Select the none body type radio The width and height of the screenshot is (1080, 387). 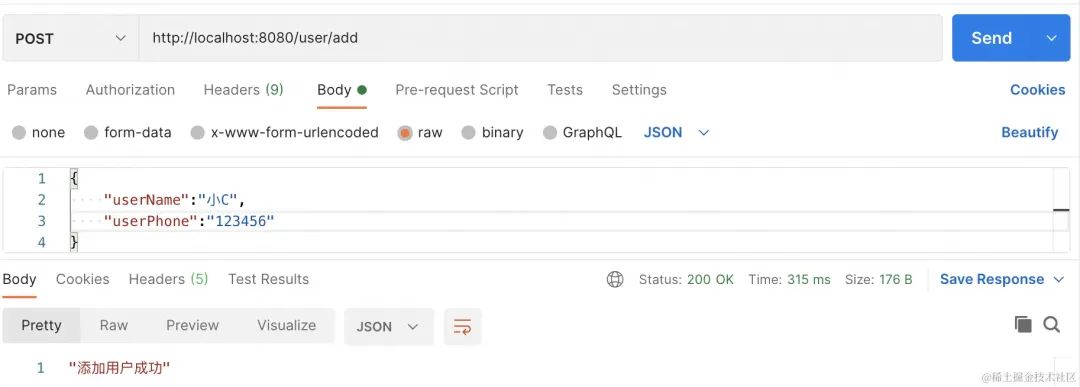19,133
